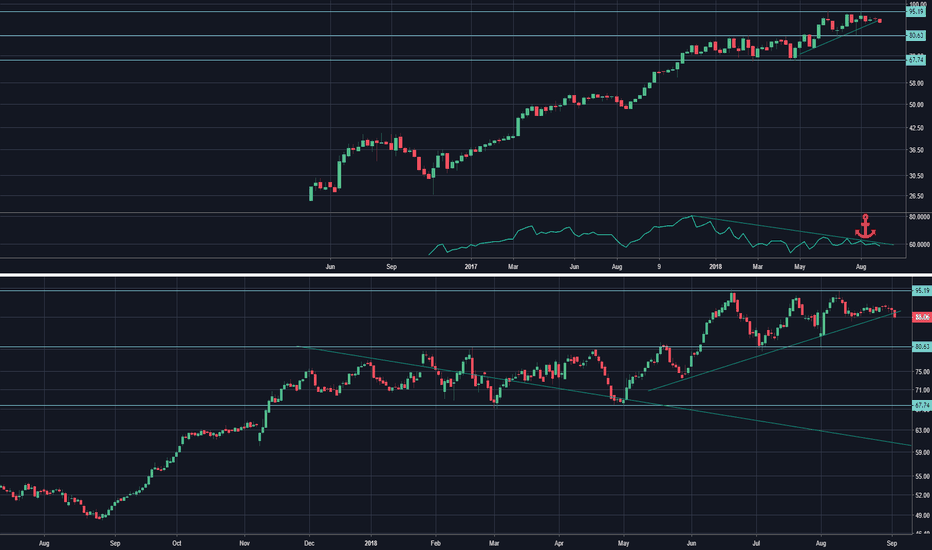Click the 59.00 price axis value
This screenshot has width=932, height=550.
point(922,452)
